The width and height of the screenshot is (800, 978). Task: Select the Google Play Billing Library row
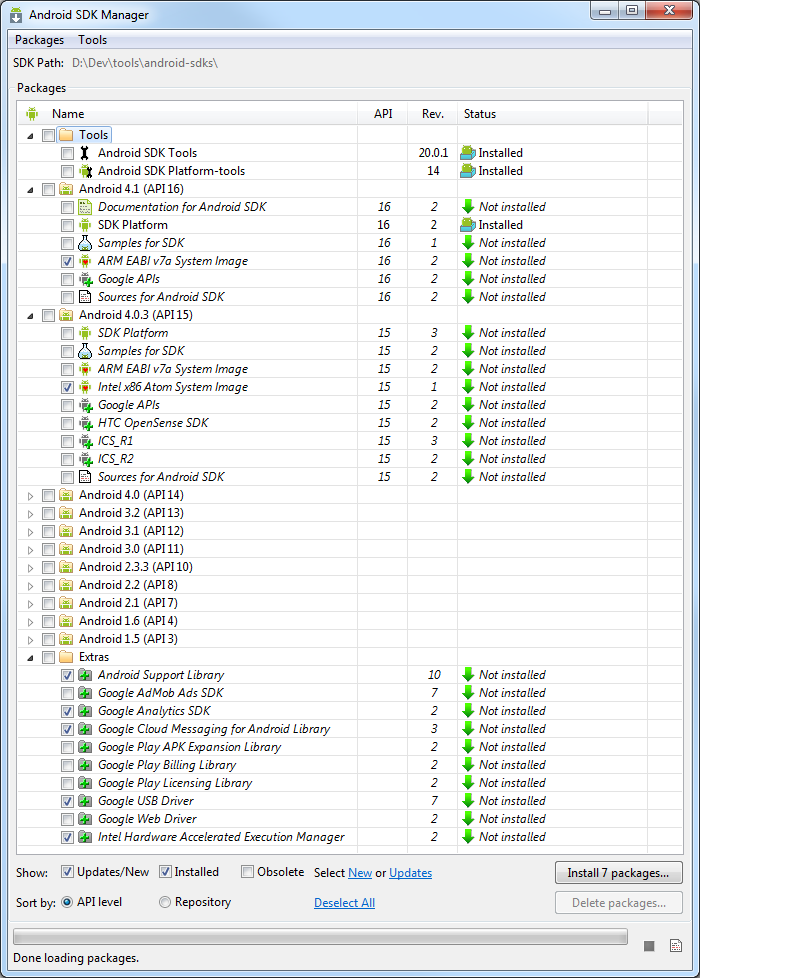click(x=349, y=765)
